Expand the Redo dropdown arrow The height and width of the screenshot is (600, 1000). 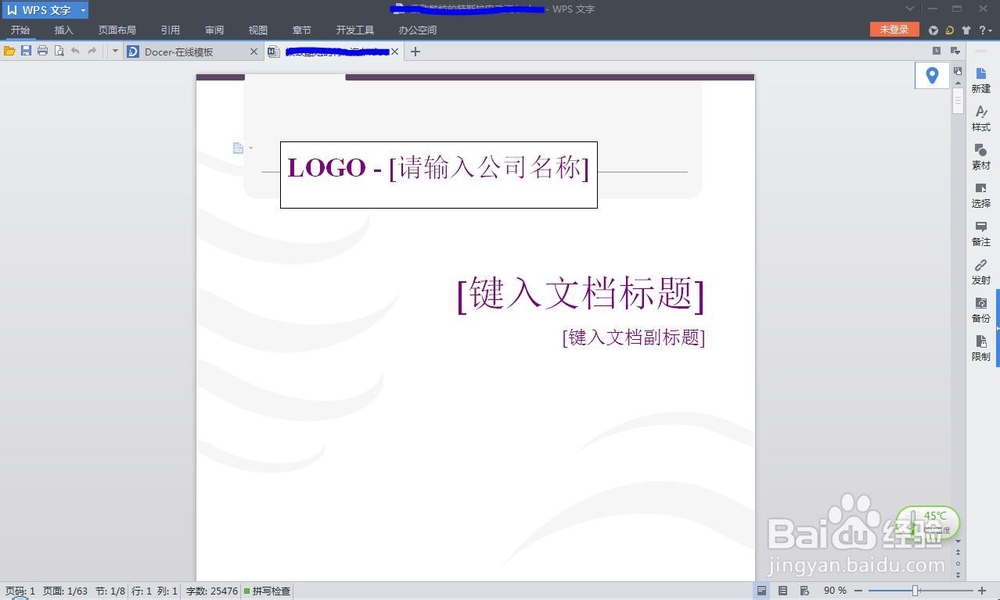coord(100,51)
